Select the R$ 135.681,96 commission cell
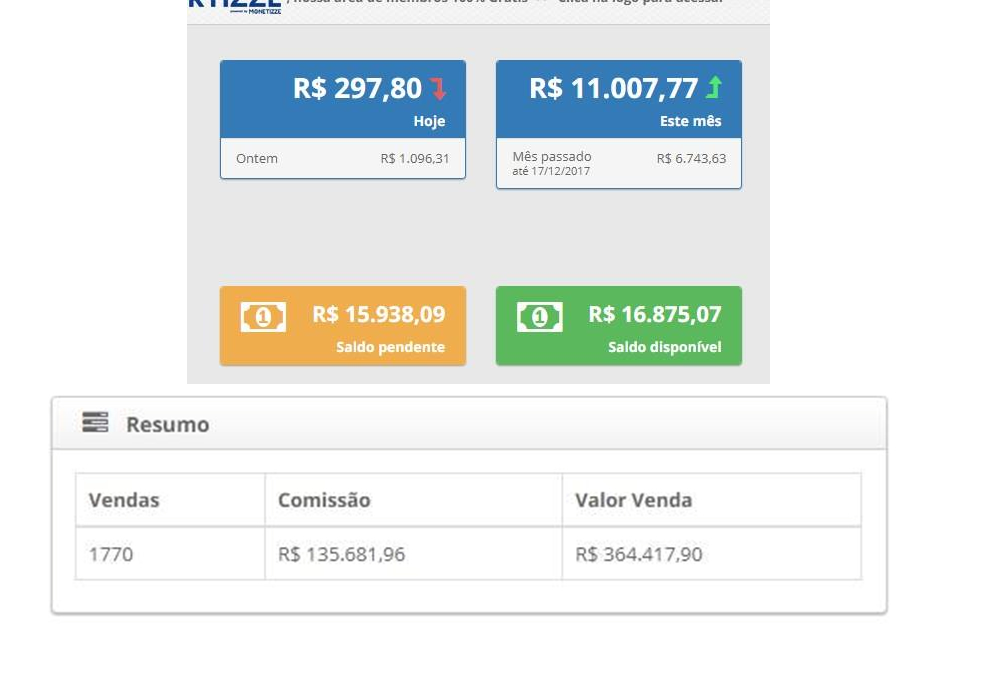 413,554
